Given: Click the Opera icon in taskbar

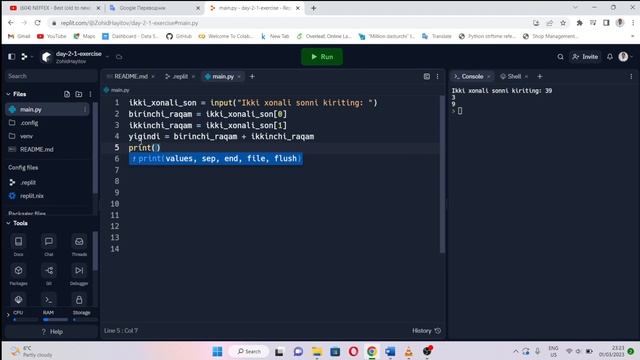Looking at the screenshot, I should (353, 351).
